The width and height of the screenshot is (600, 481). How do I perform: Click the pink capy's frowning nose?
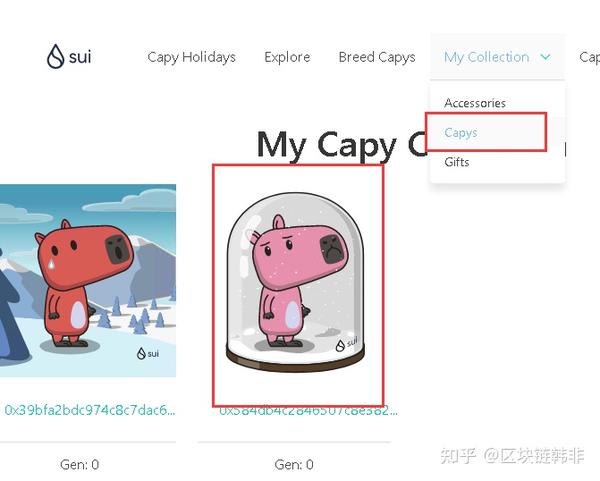click(x=333, y=249)
